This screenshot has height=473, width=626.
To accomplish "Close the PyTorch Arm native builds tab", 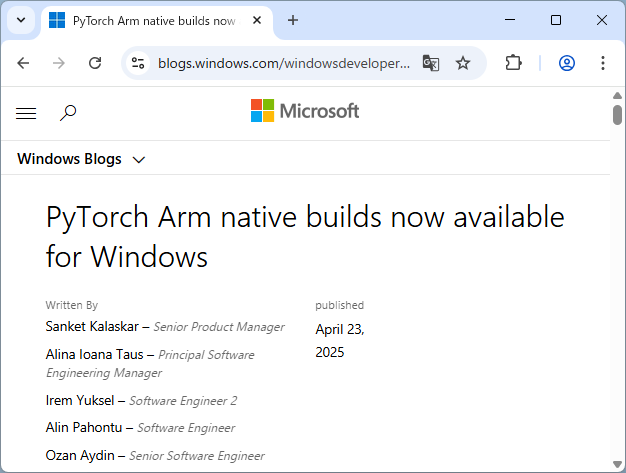I will pyautogui.click(x=257, y=20).
